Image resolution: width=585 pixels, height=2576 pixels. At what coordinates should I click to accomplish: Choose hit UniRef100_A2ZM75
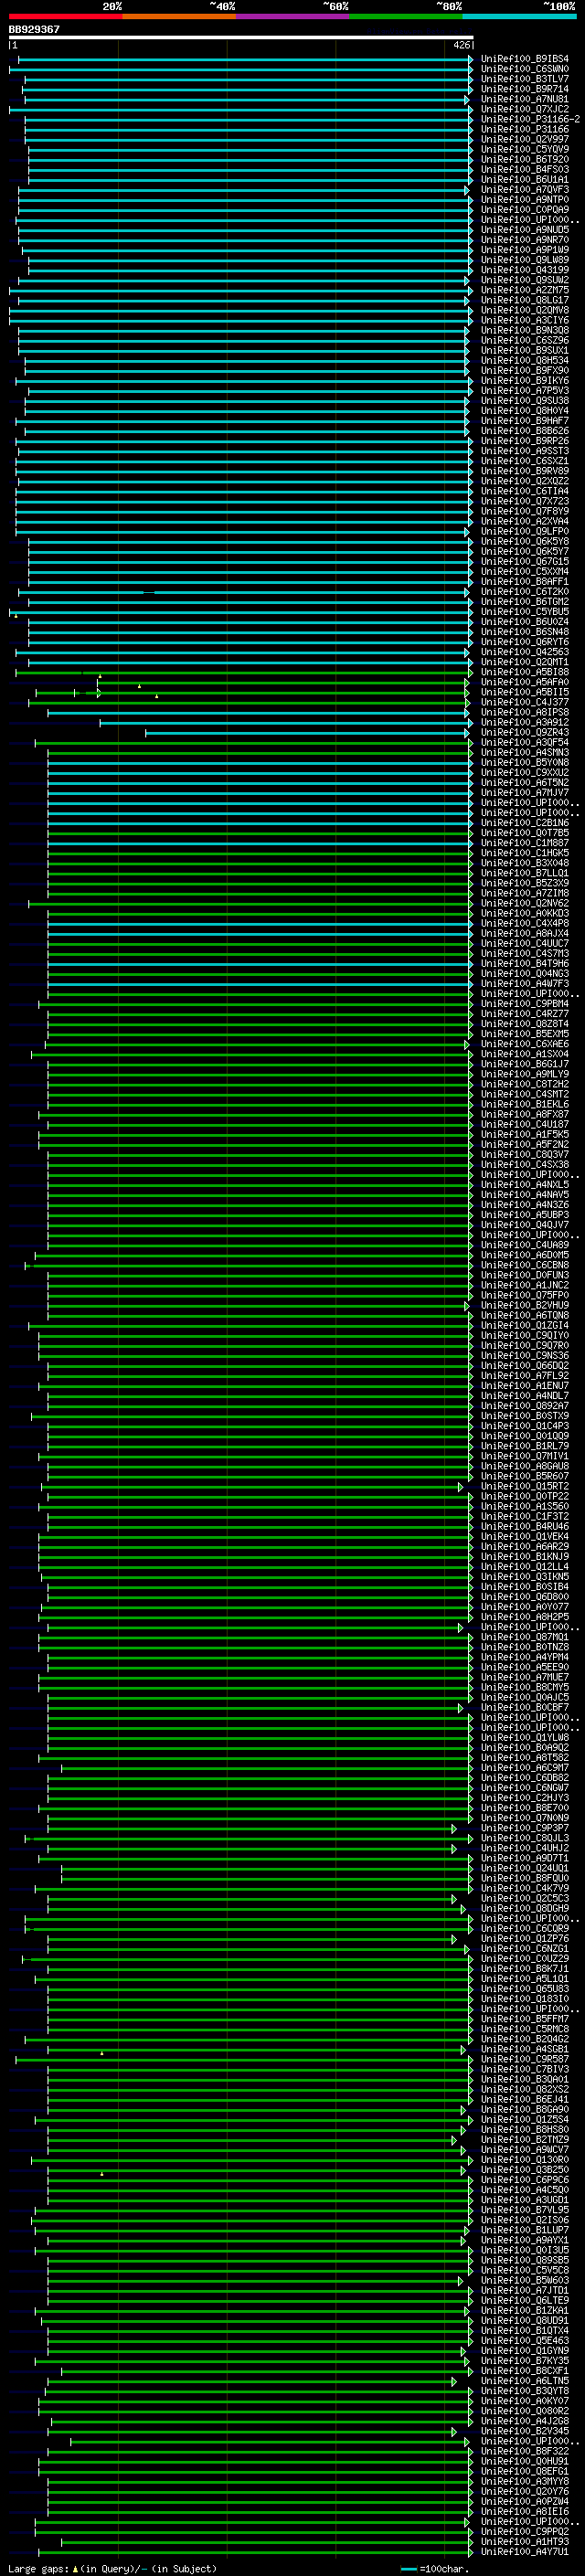(x=524, y=290)
